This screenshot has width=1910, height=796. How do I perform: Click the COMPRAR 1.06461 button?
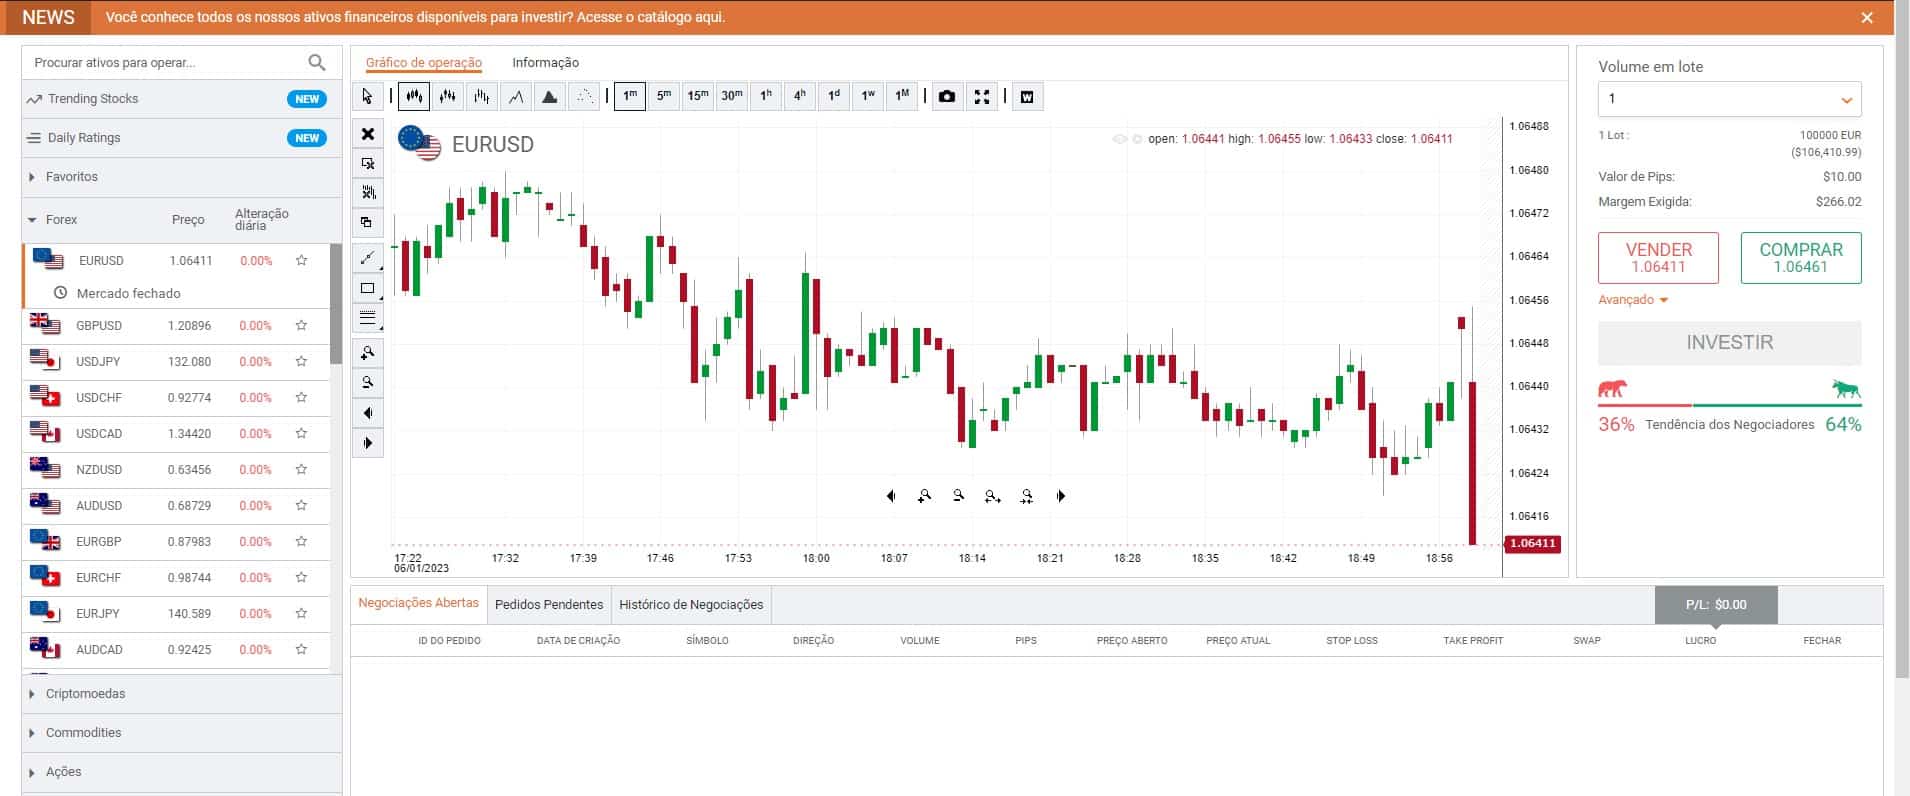(x=1801, y=258)
